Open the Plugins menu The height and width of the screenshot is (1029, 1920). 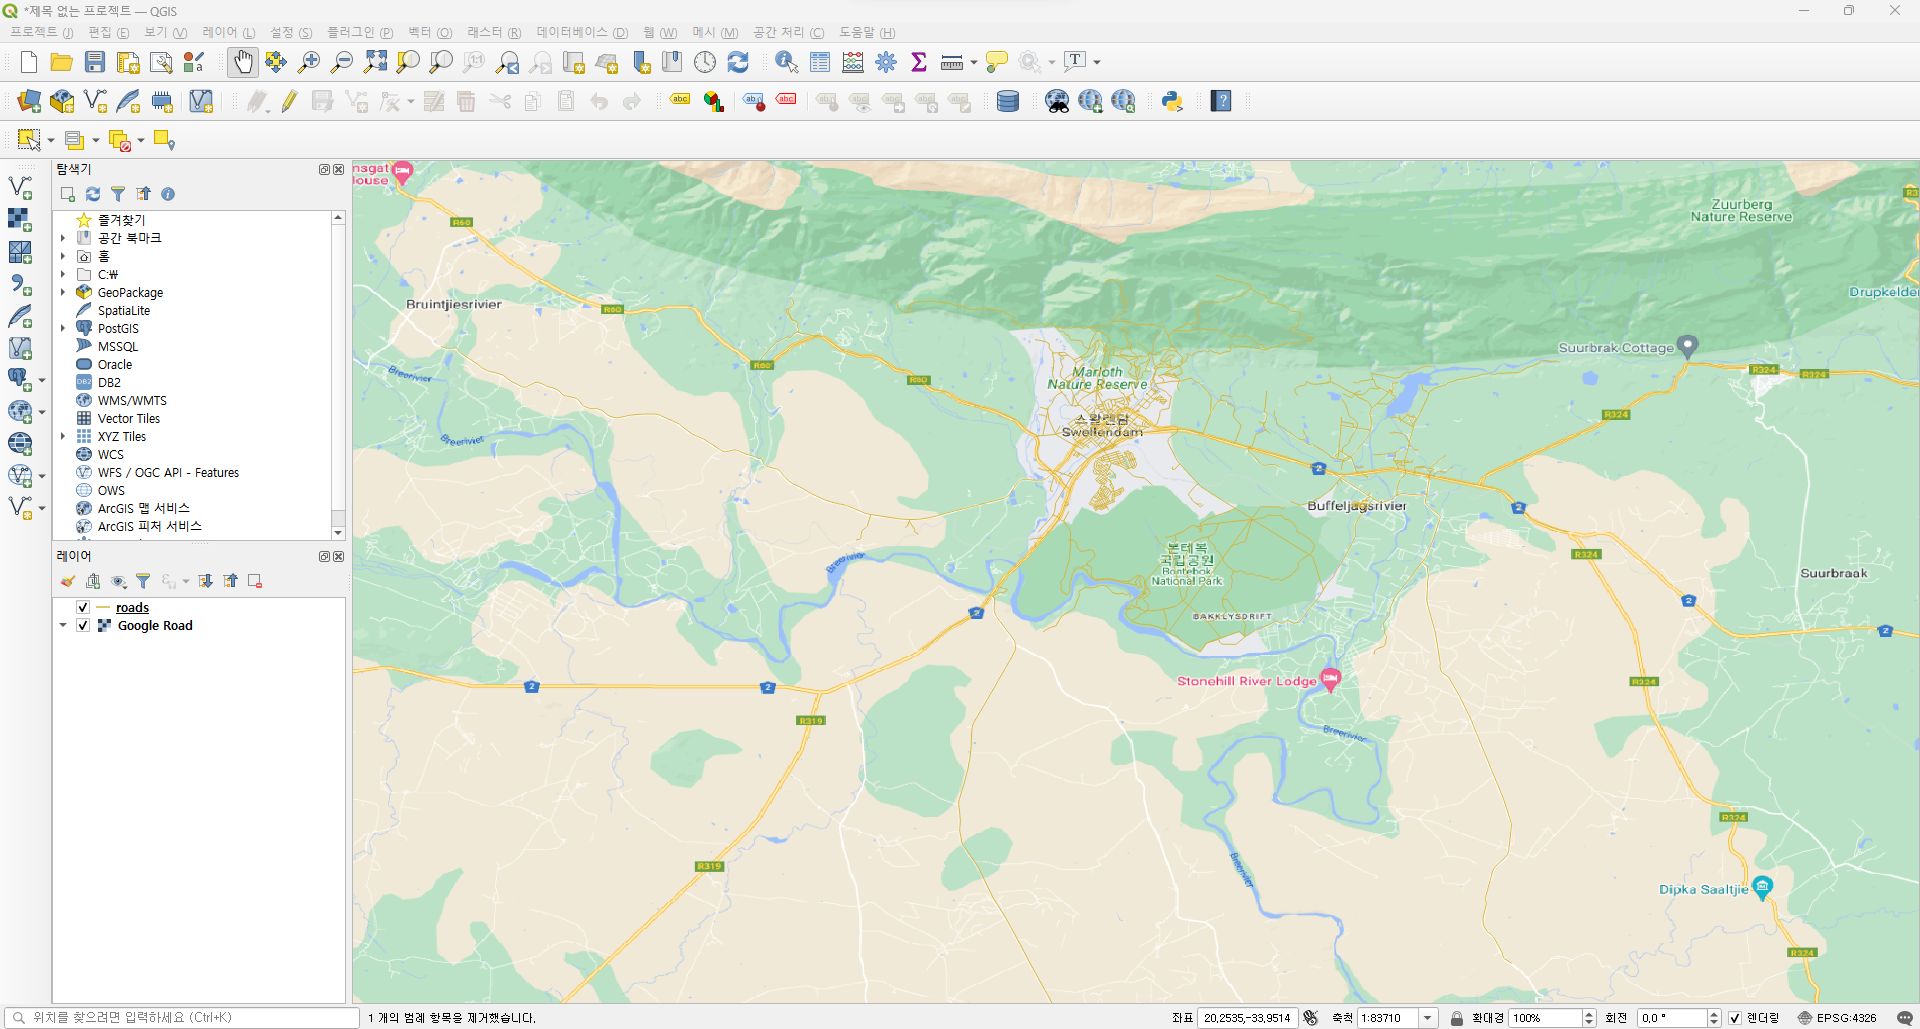[360, 33]
